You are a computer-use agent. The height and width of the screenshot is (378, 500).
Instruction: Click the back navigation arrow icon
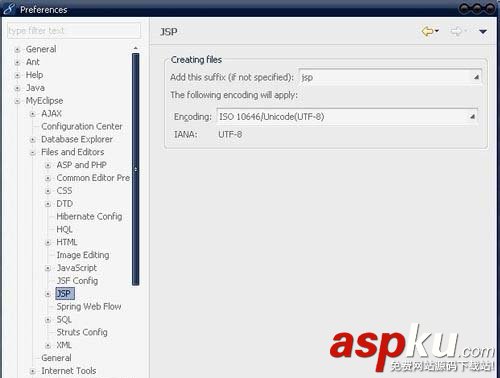[427, 31]
